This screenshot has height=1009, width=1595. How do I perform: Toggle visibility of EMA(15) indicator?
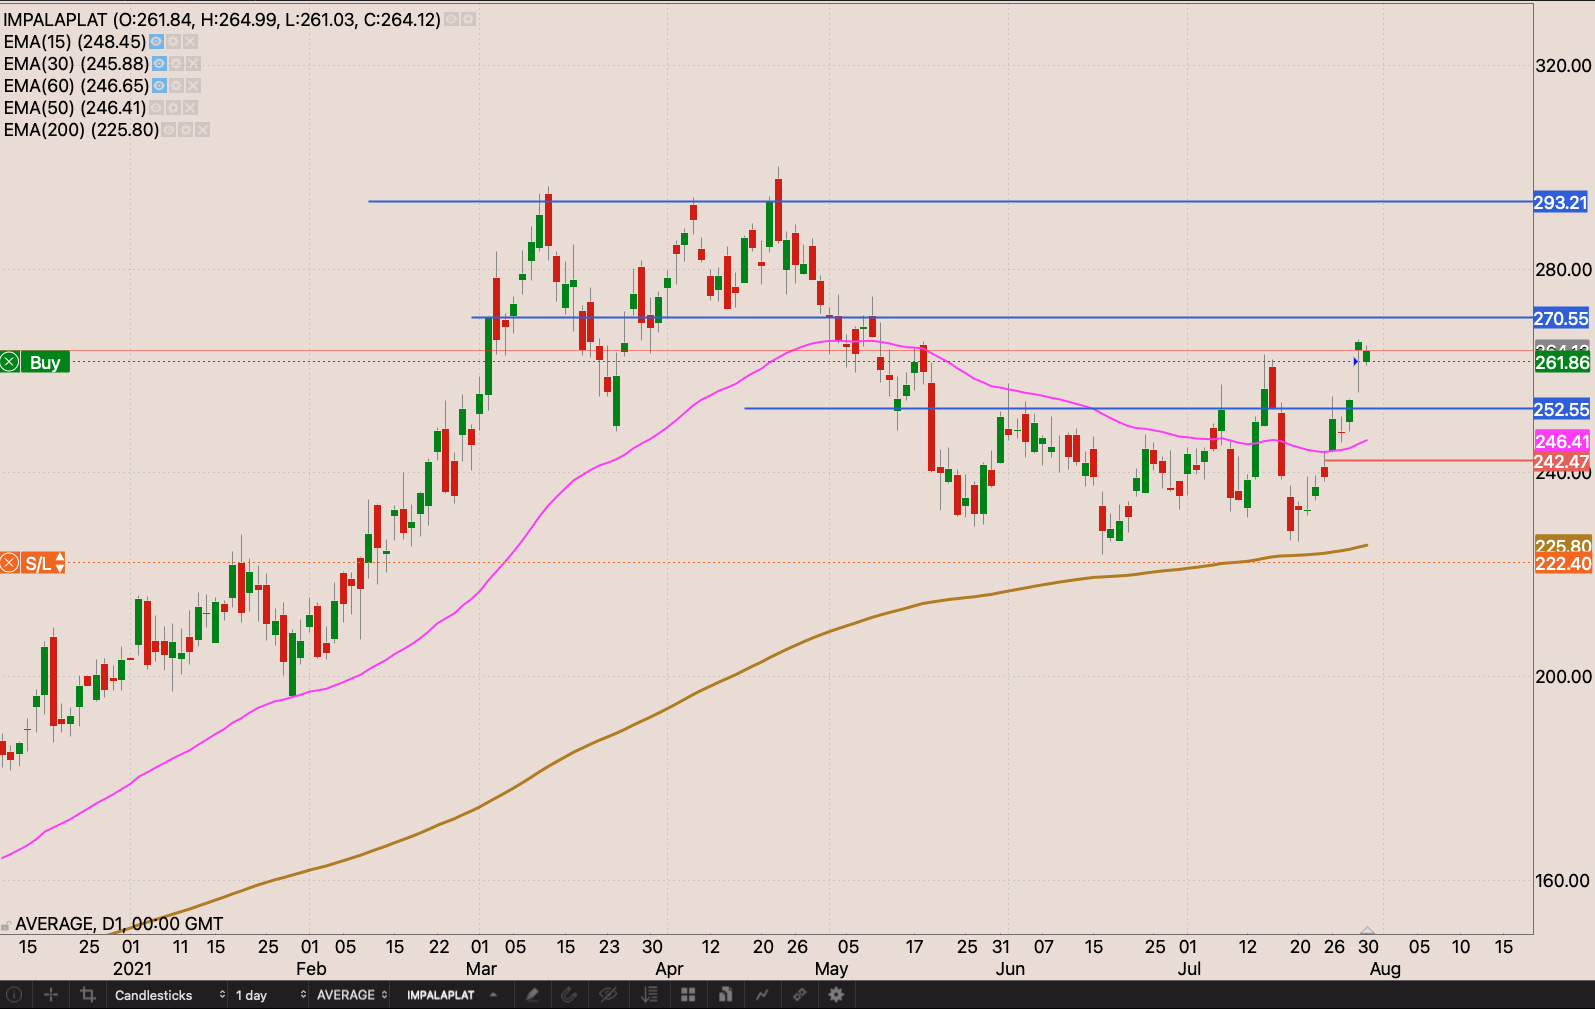point(157,42)
